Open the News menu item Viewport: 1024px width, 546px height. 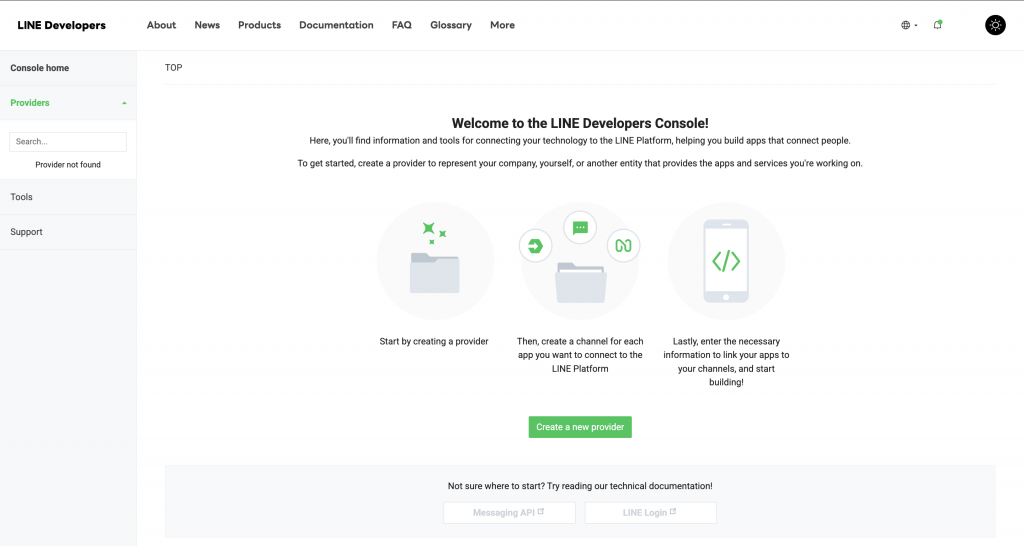coord(207,25)
